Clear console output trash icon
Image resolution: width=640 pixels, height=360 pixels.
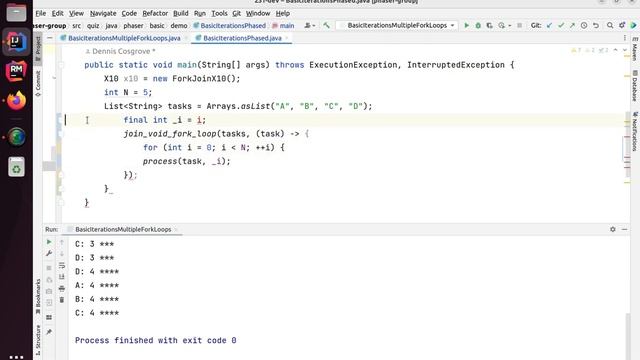pyautogui.click(x=62, y=300)
